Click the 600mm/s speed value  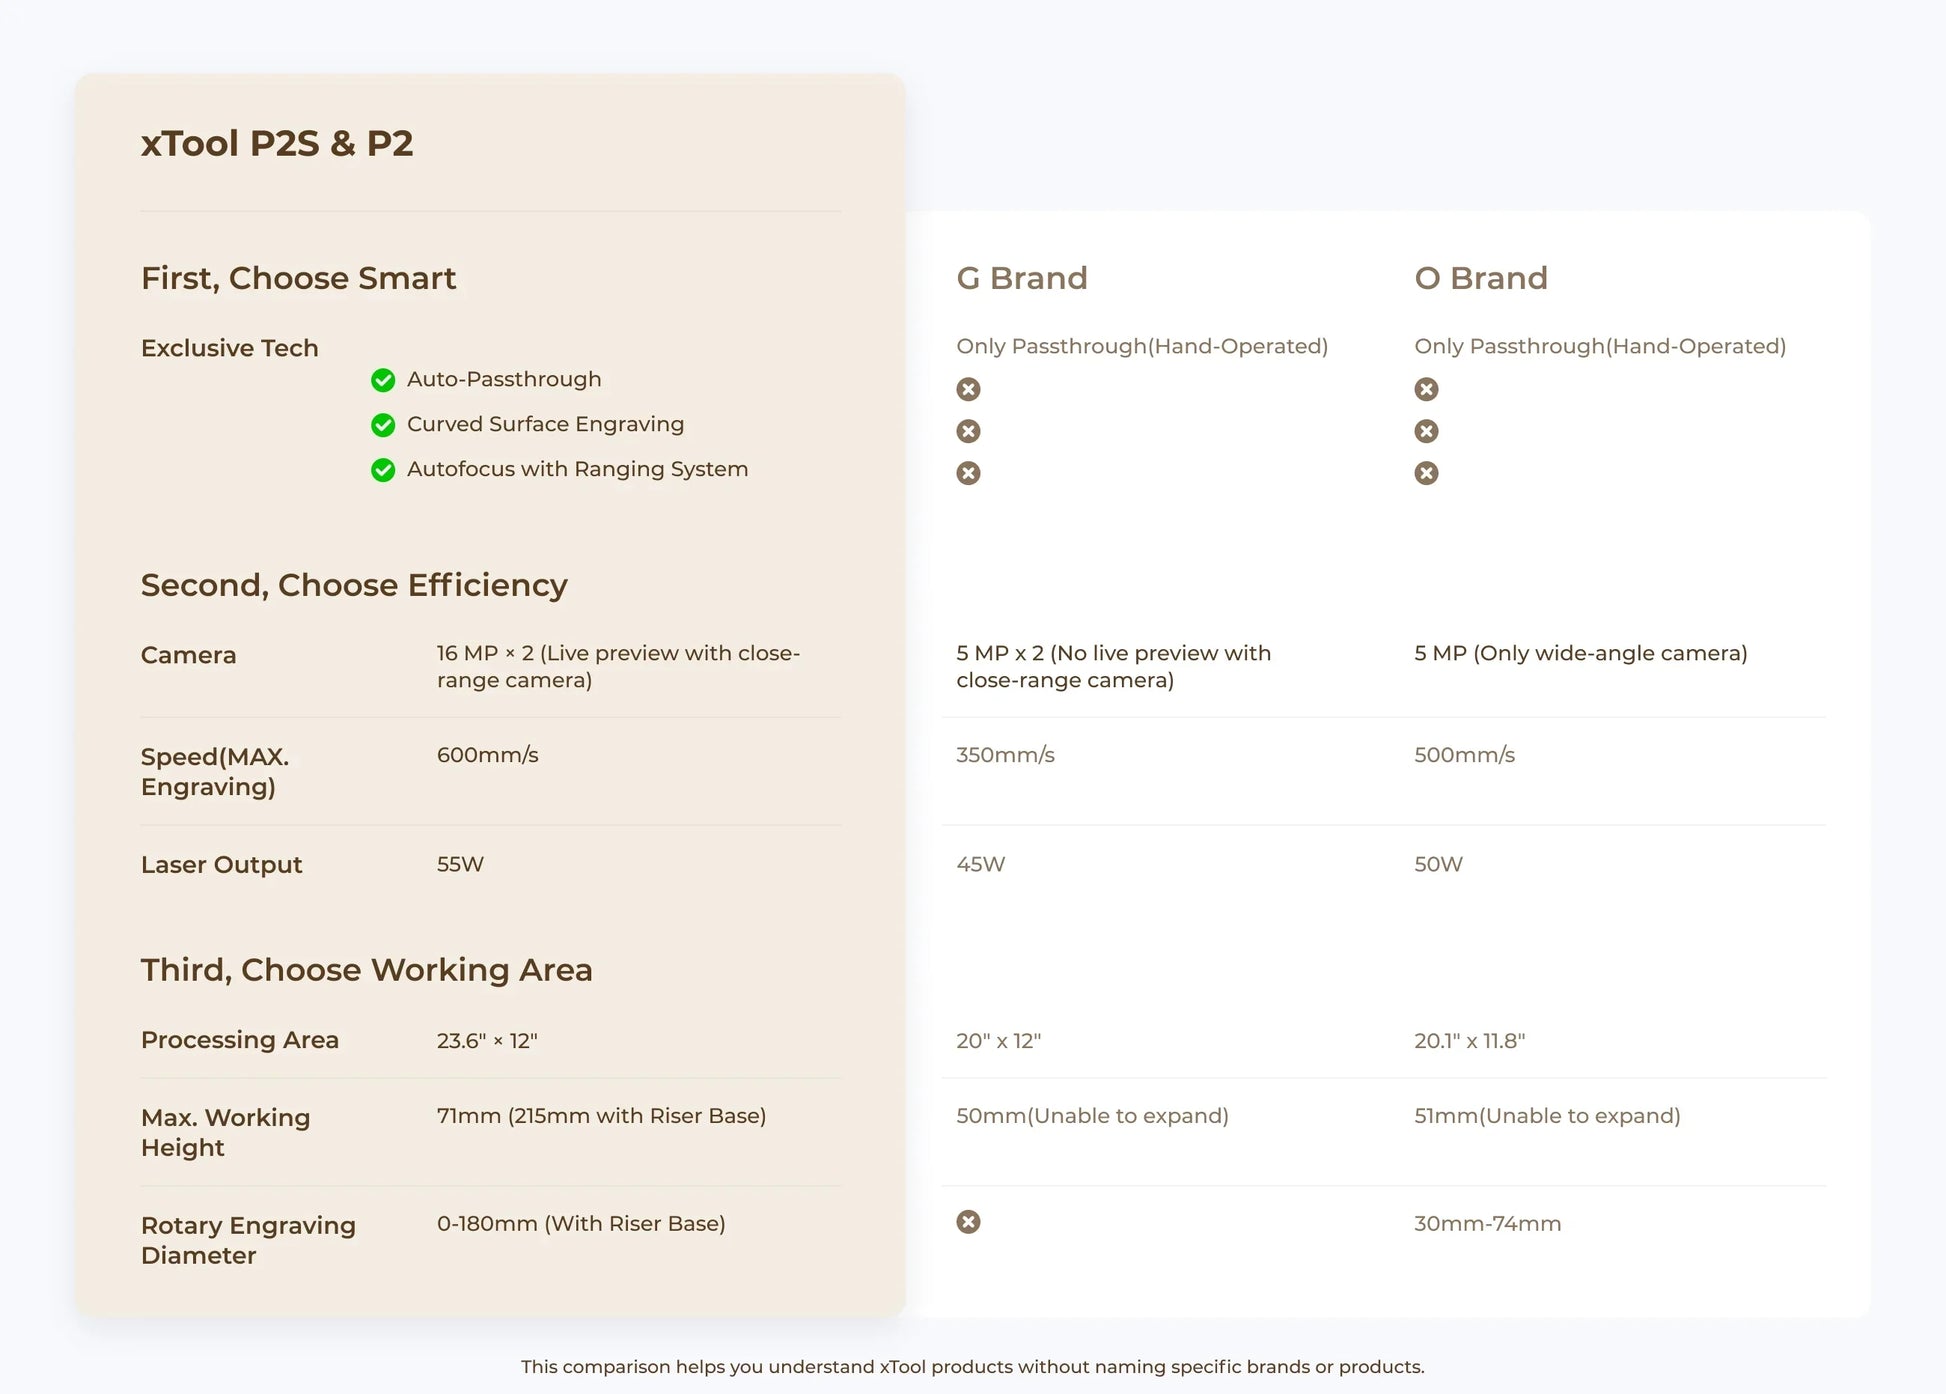487,755
